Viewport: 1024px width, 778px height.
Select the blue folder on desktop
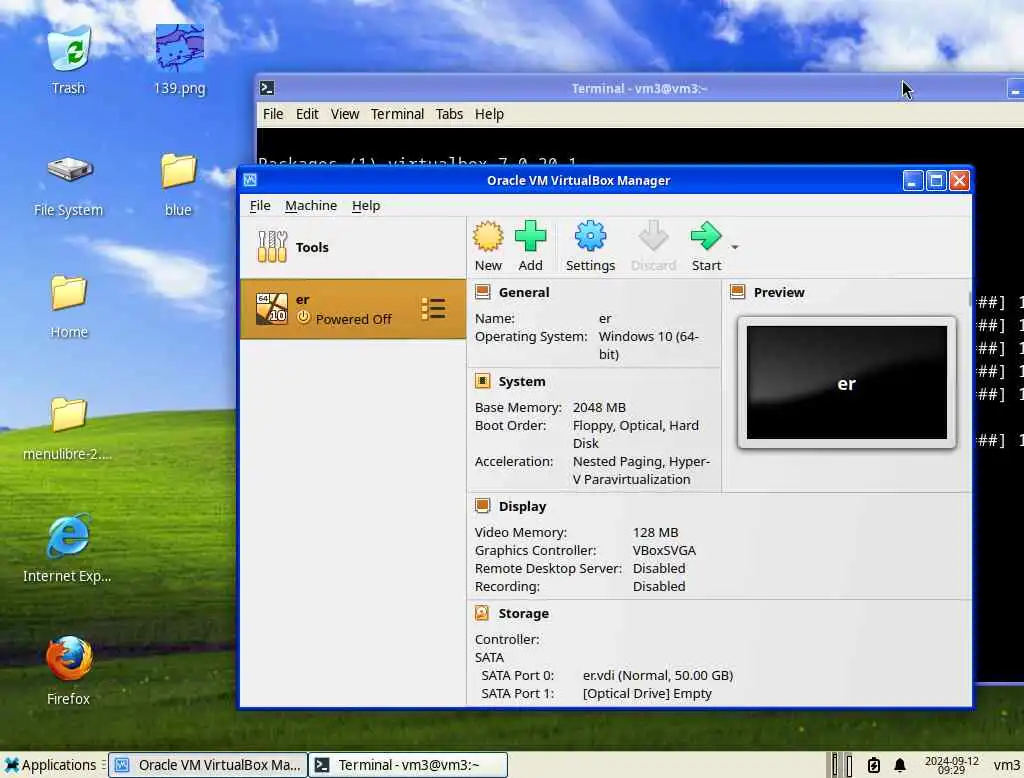coord(178,186)
